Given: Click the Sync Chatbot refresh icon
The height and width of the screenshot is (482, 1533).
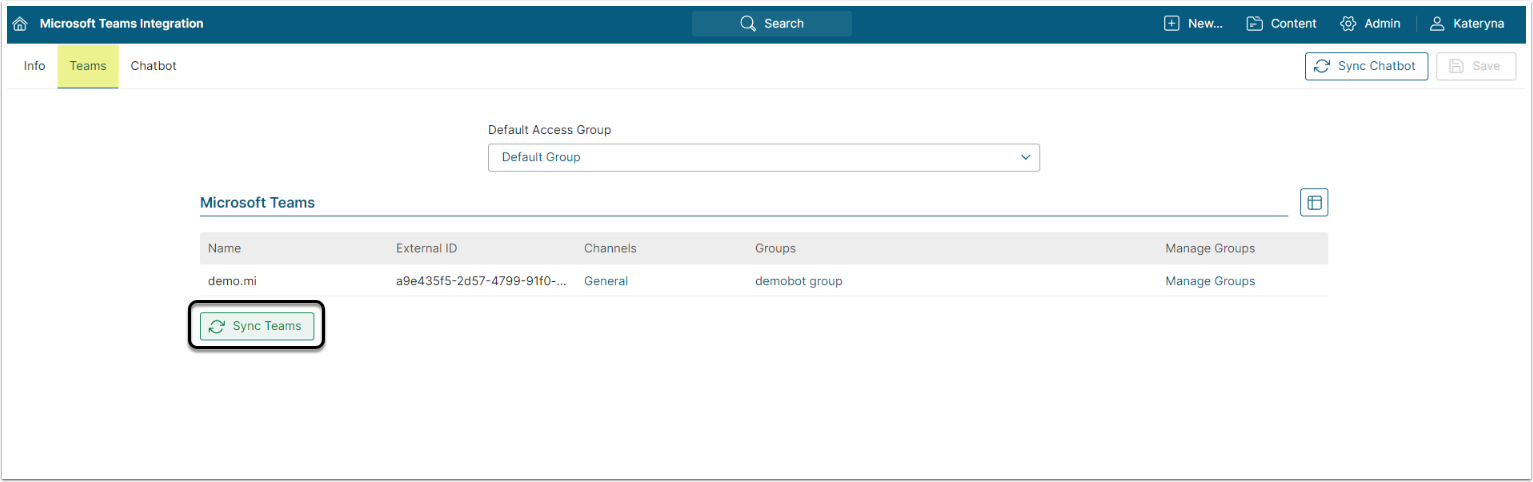Looking at the screenshot, I should pyautogui.click(x=1322, y=66).
